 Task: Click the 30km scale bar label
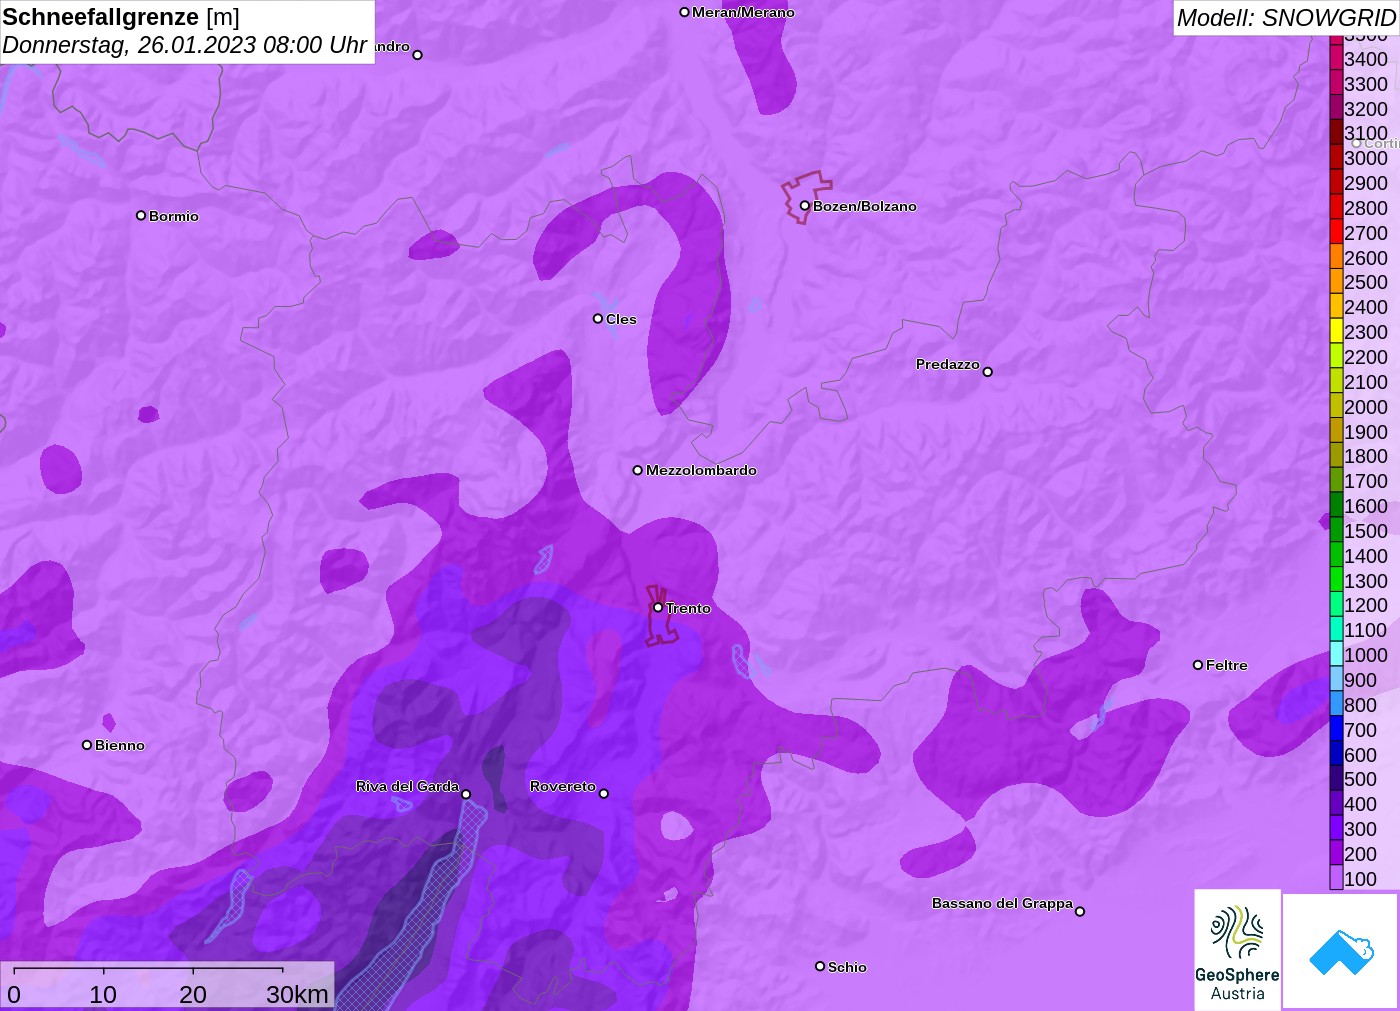[297, 994]
